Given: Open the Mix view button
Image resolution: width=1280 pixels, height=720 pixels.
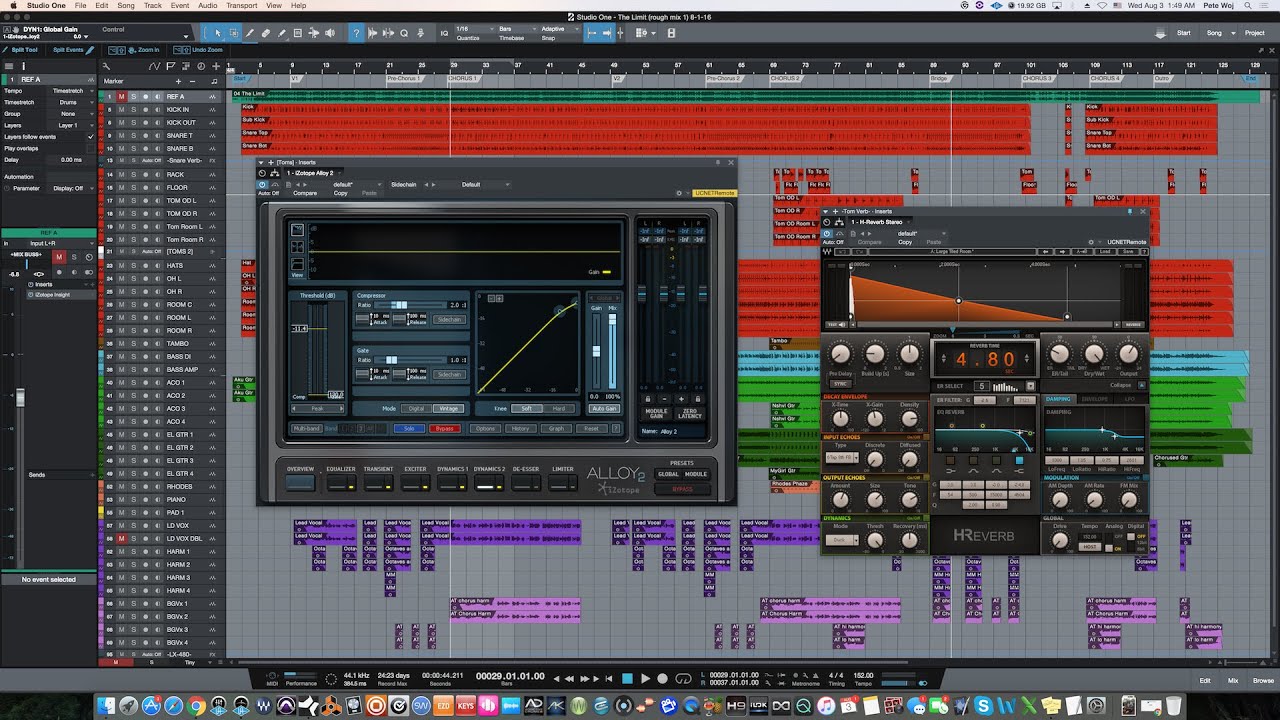Looking at the screenshot, I should pos(1232,680).
